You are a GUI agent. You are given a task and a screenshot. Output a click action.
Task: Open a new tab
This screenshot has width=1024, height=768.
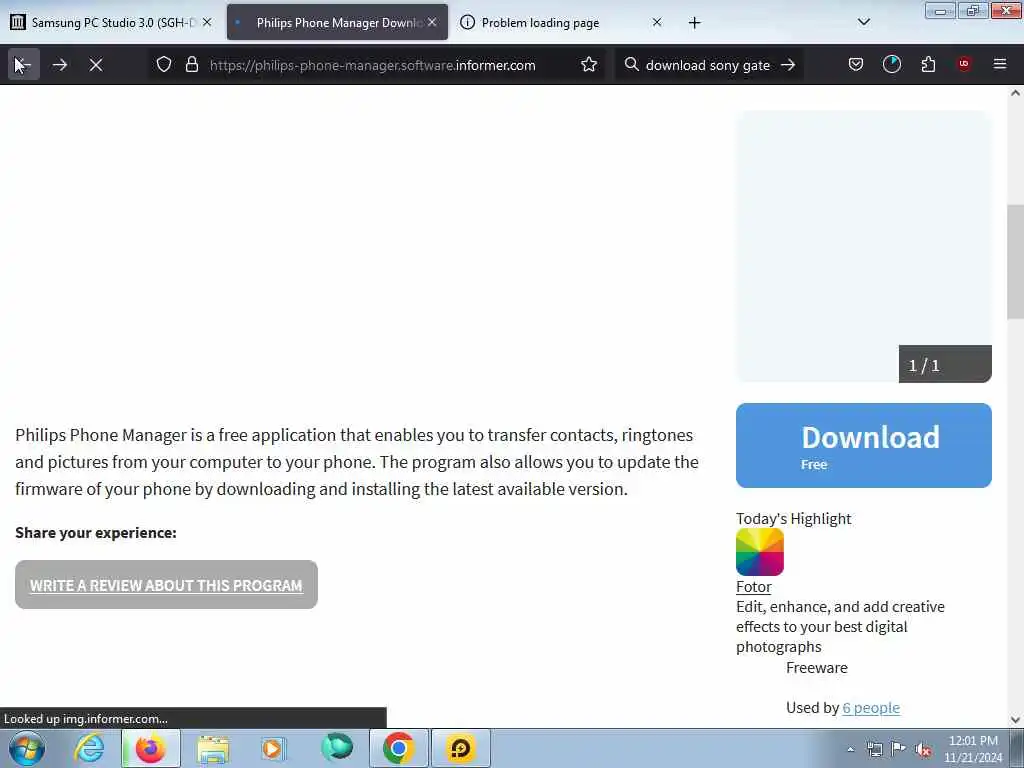pos(694,23)
